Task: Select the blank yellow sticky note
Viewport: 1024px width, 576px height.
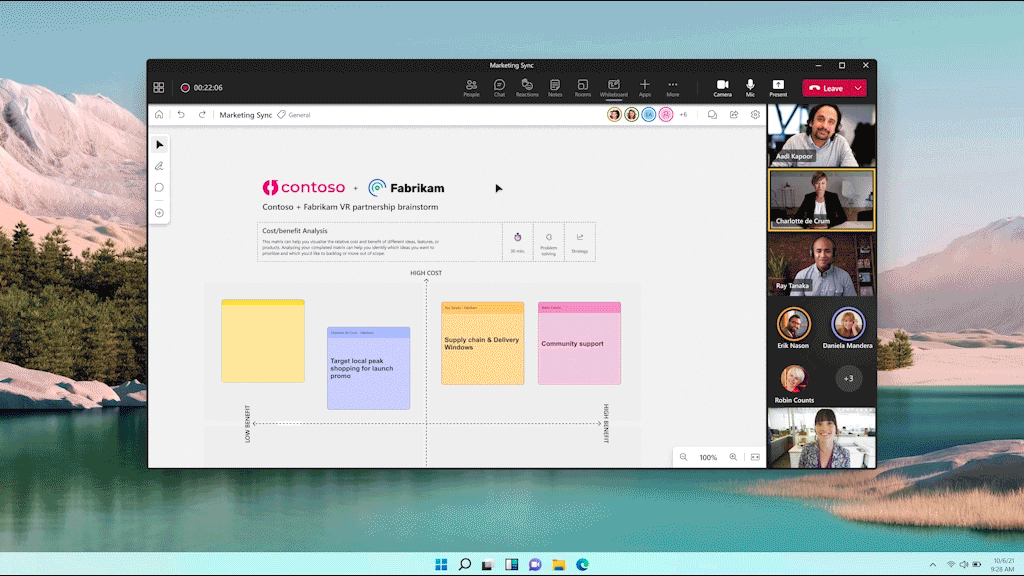Action: (x=263, y=341)
